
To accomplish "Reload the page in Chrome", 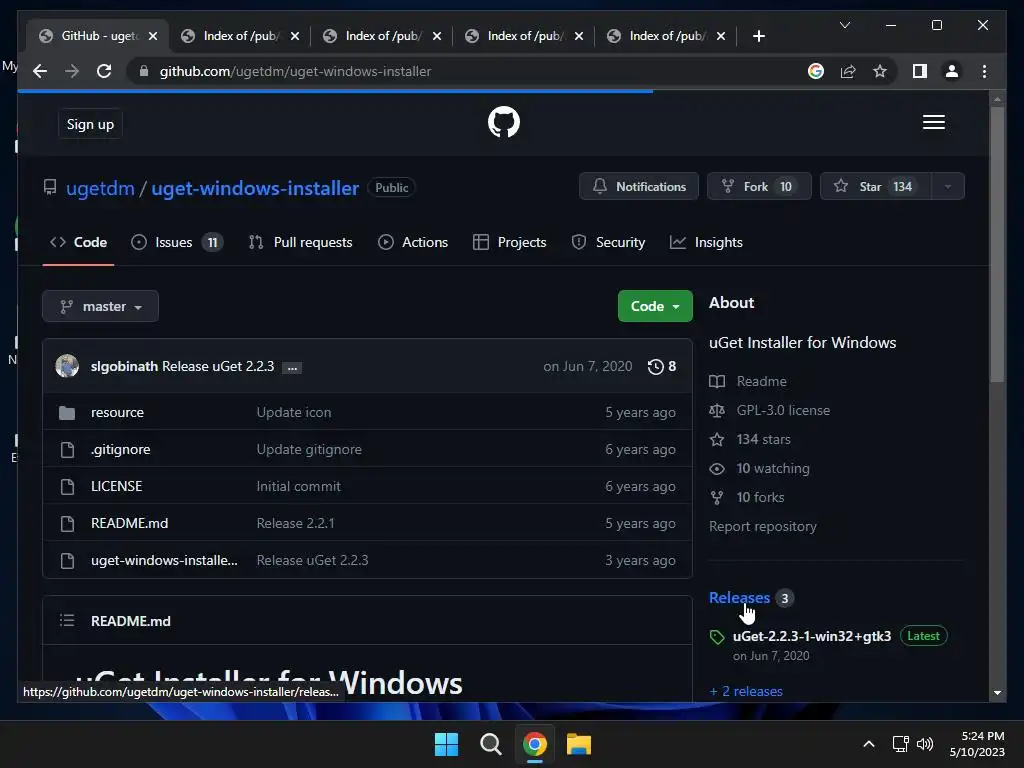I will coord(104,71).
